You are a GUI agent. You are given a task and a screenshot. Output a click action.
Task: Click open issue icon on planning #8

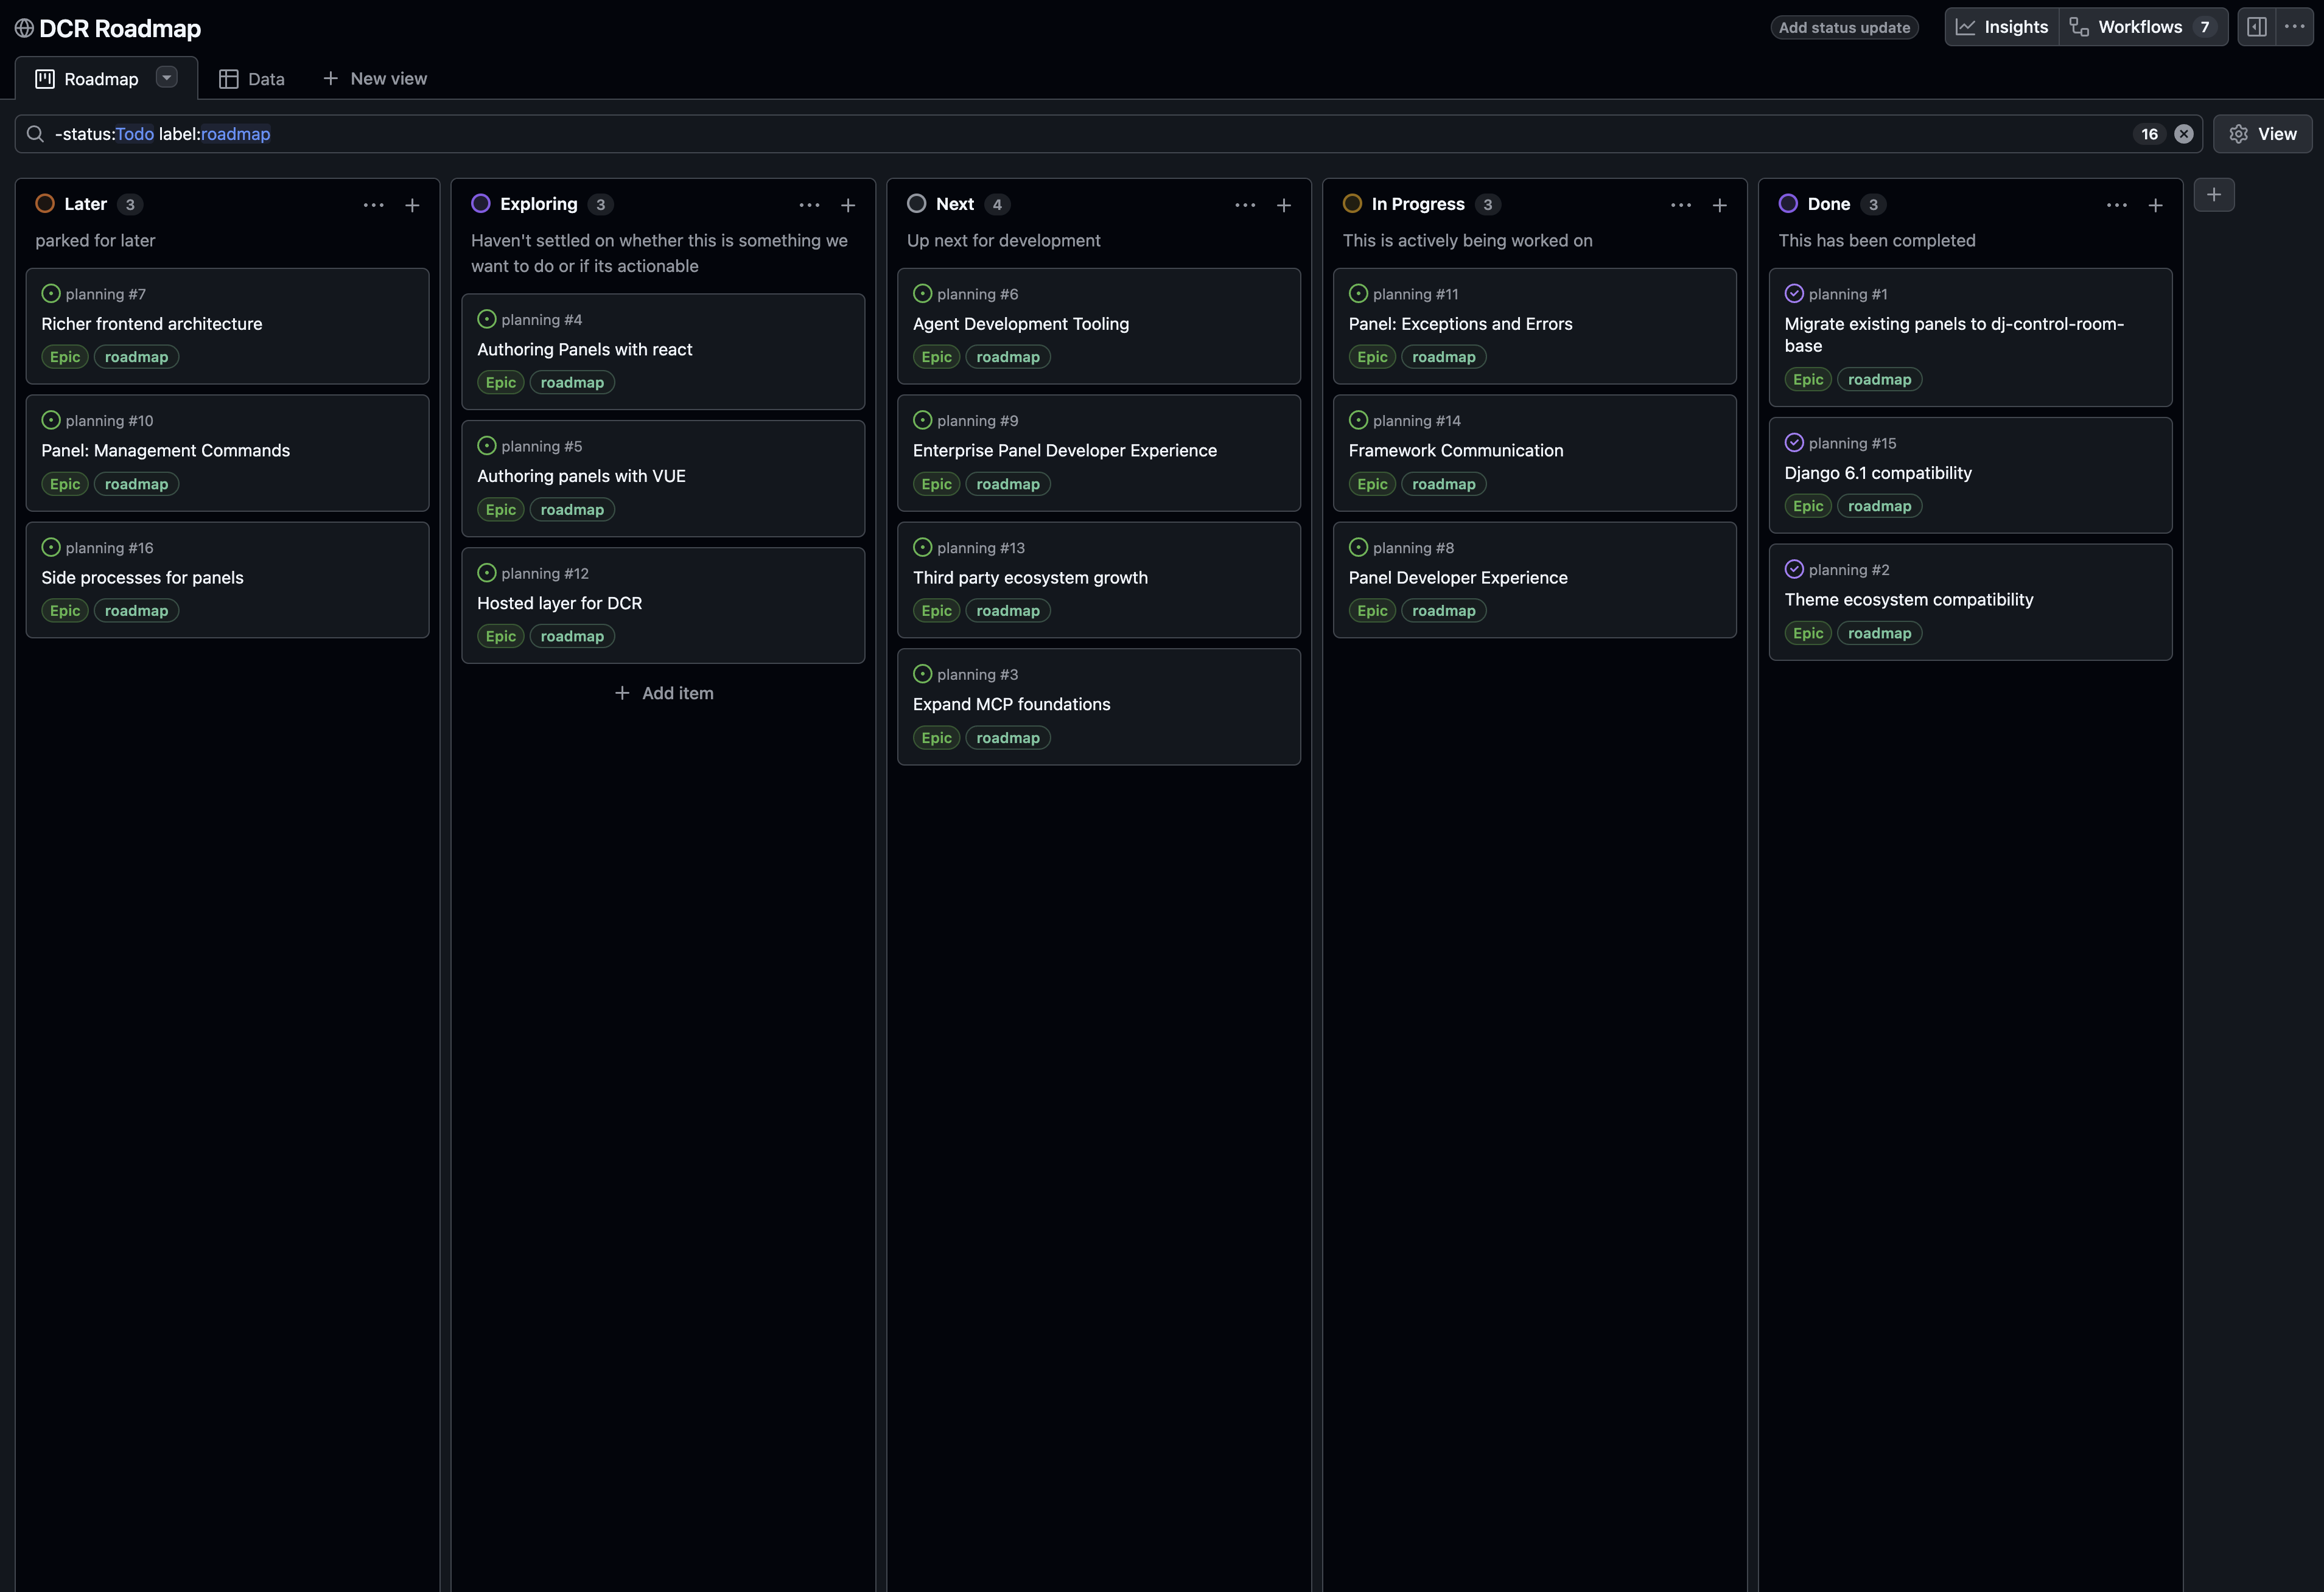[1359, 547]
